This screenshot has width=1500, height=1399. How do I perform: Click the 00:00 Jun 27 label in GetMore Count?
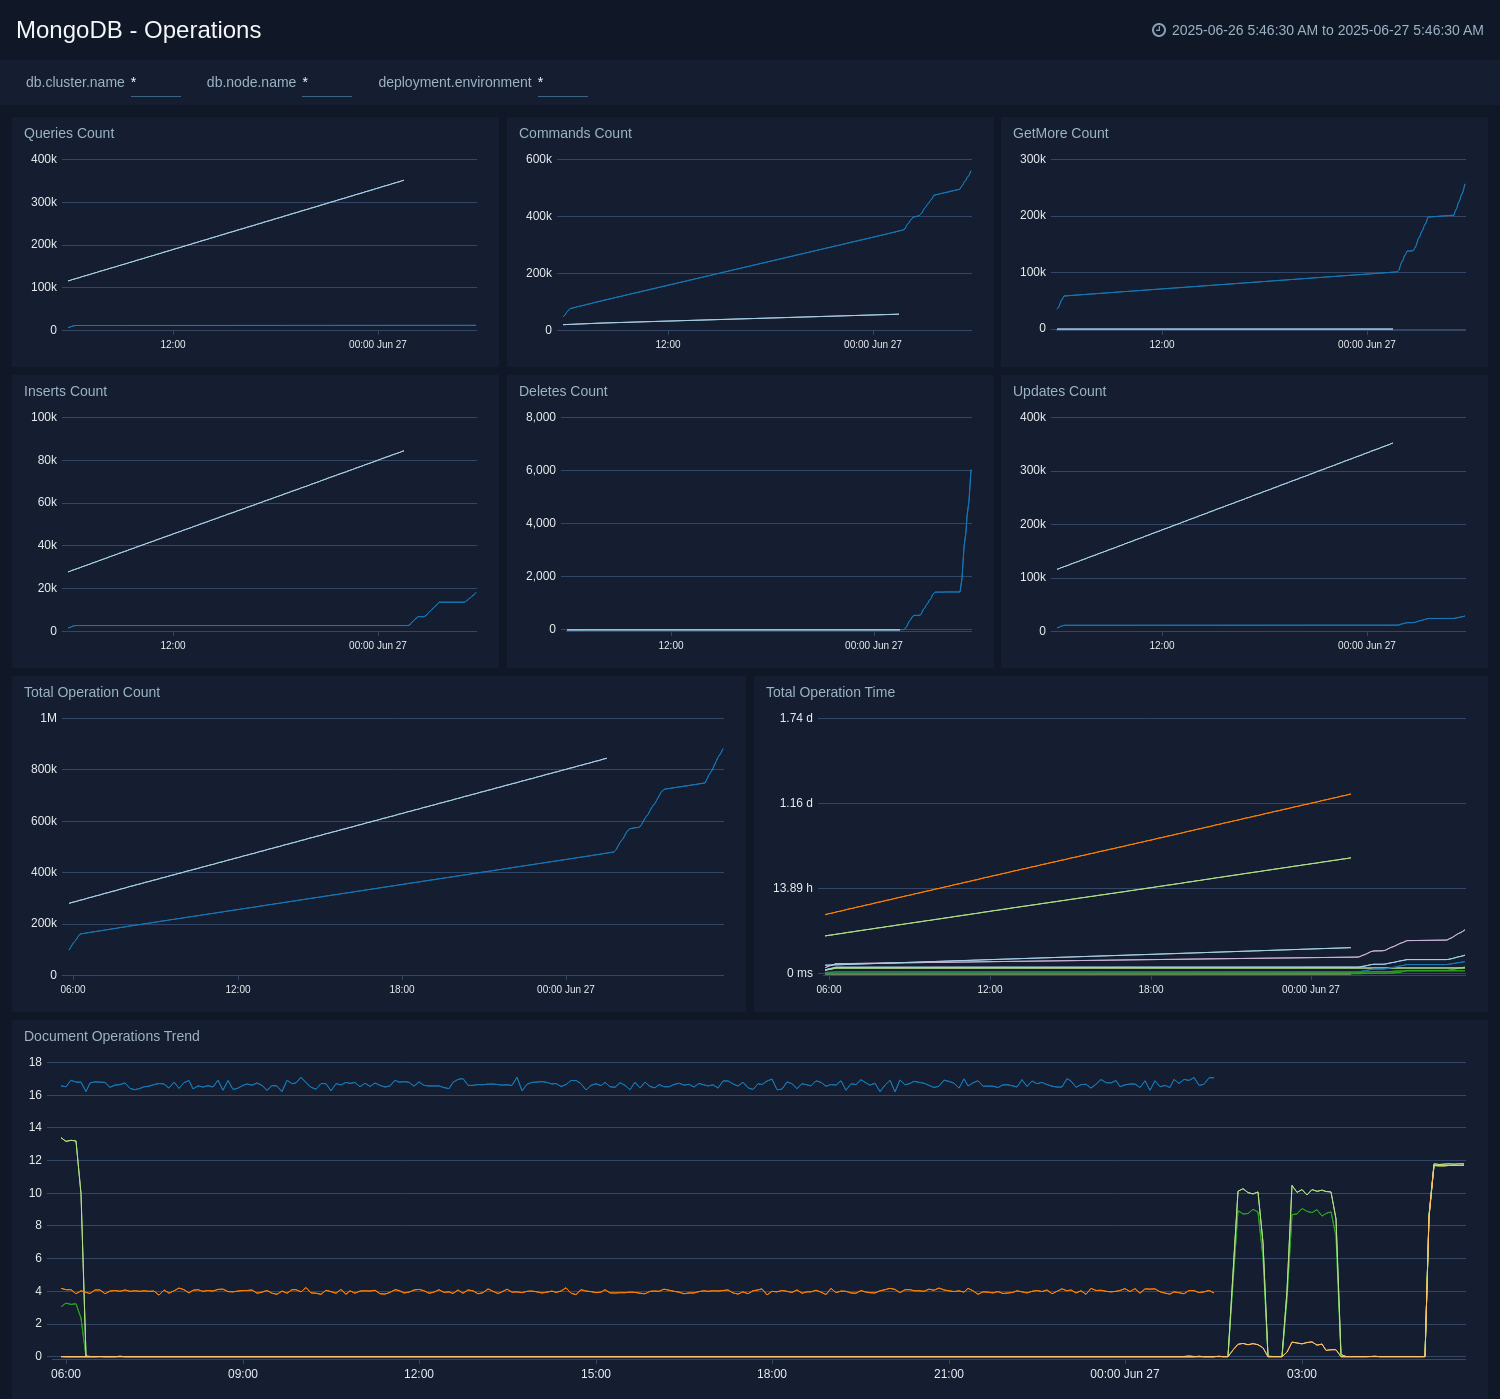point(1367,344)
